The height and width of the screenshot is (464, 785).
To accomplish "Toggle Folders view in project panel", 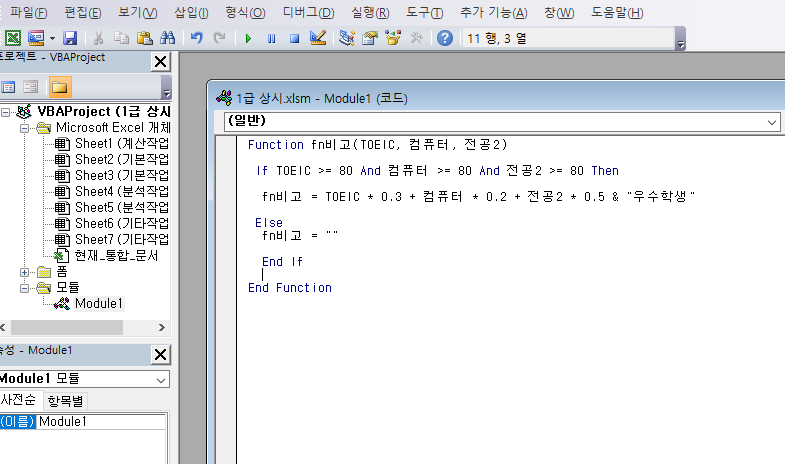I will coord(60,87).
